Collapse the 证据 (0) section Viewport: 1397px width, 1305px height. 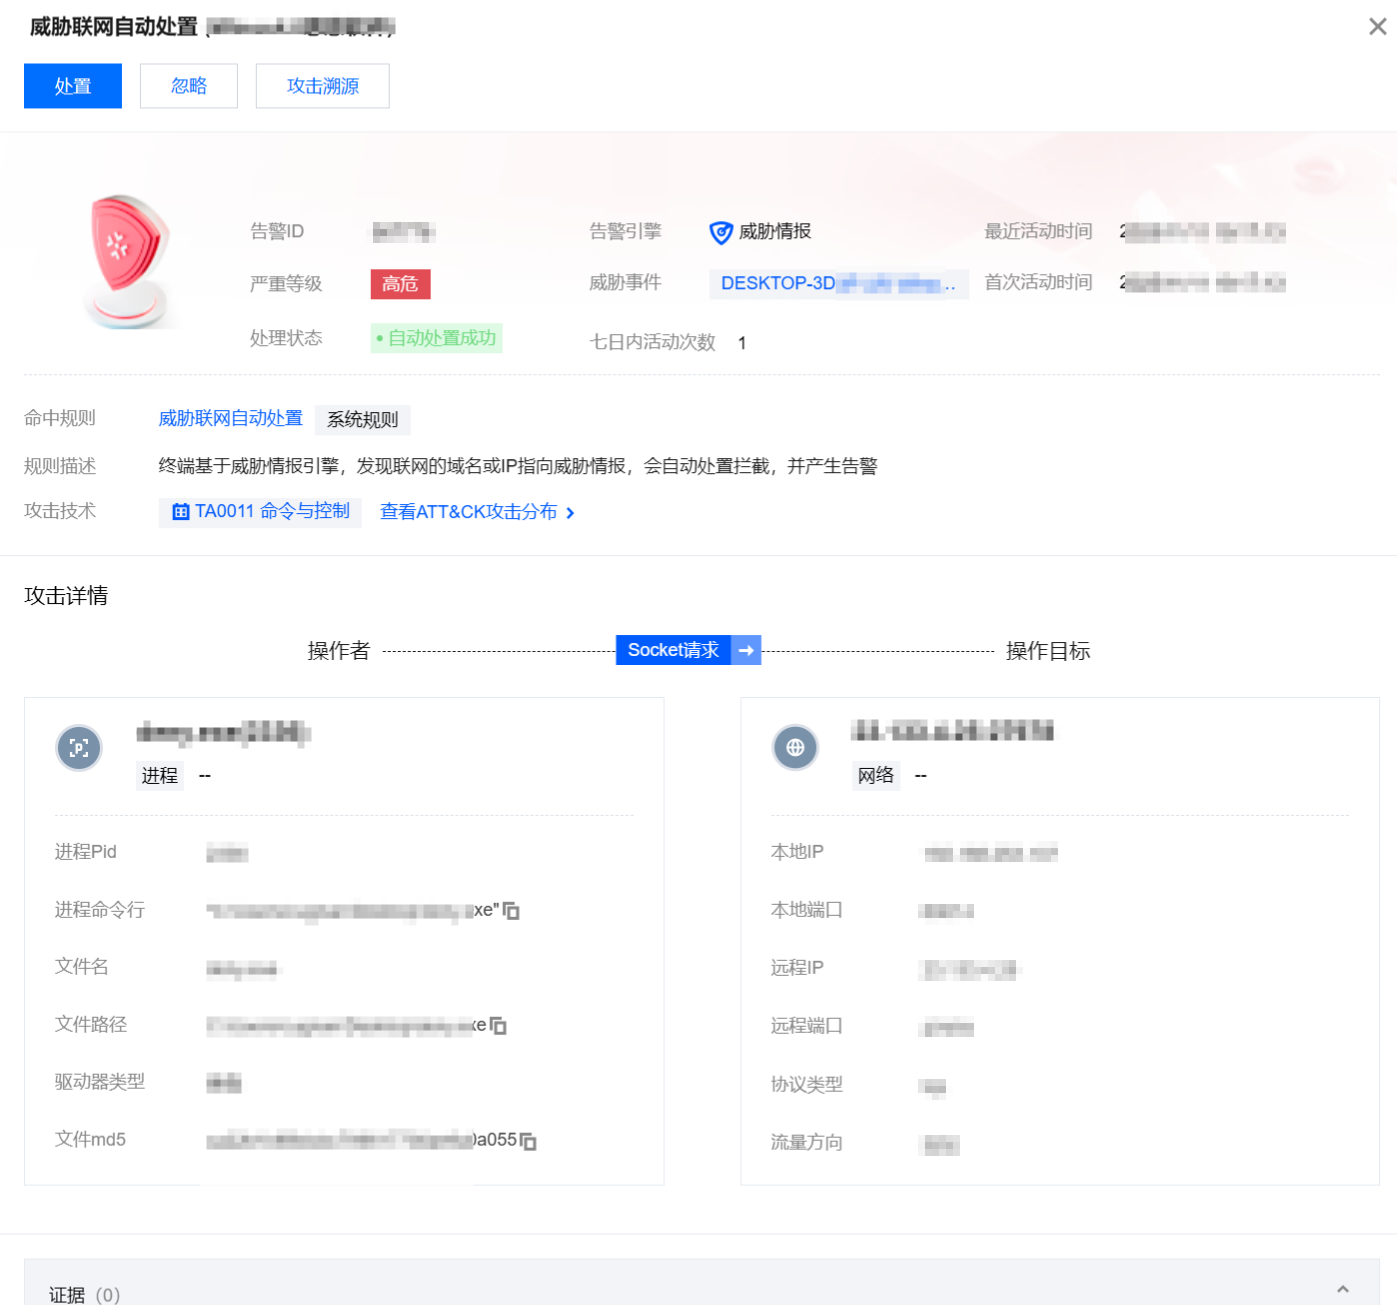point(1343,1290)
